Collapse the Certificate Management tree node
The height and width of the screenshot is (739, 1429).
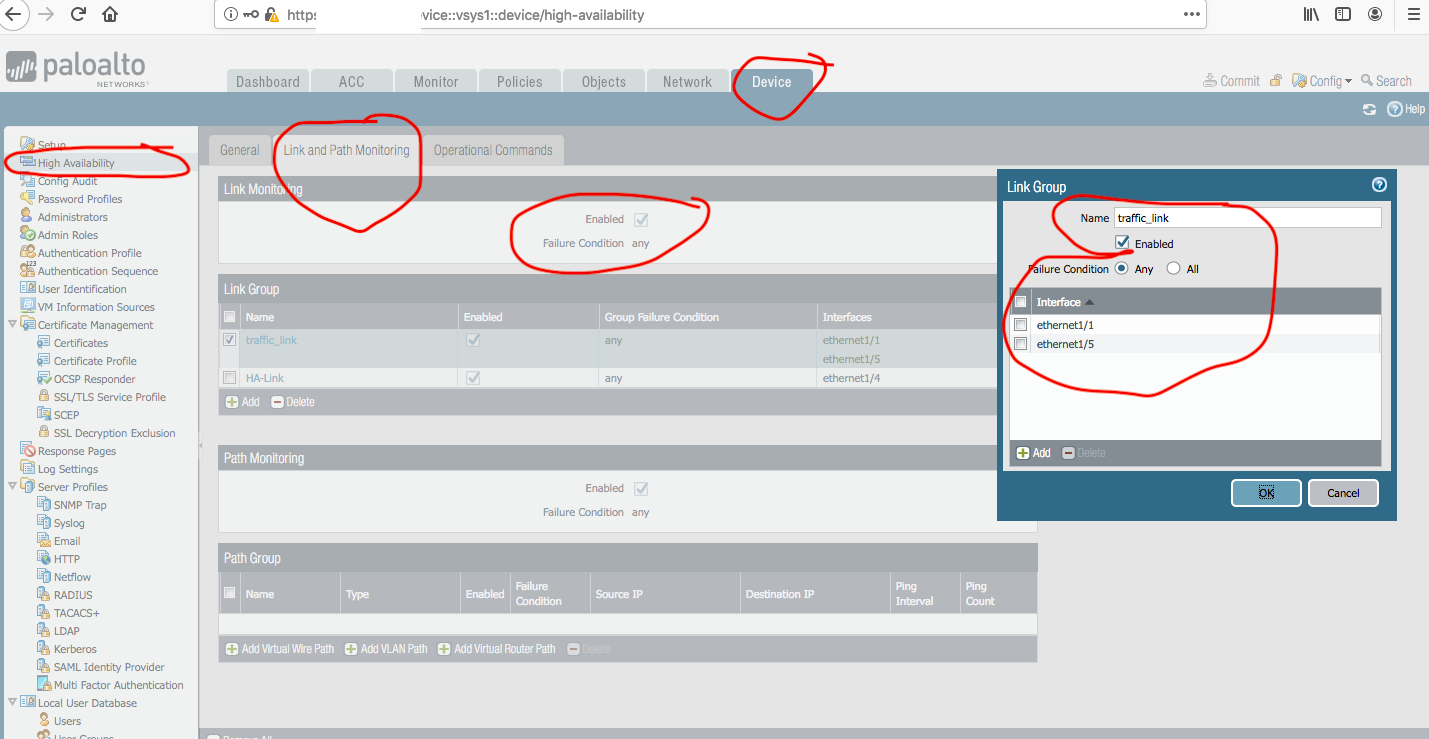tap(12, 325)
